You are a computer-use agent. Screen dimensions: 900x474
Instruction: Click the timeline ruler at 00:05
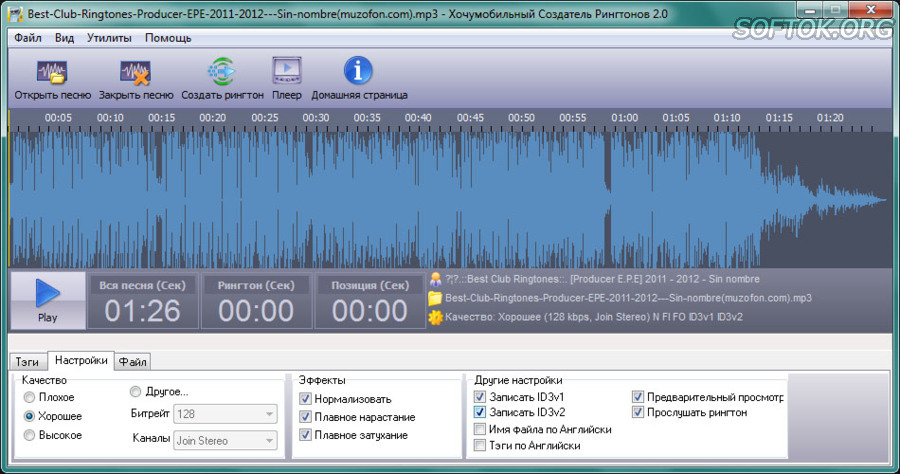pos(58,118)
